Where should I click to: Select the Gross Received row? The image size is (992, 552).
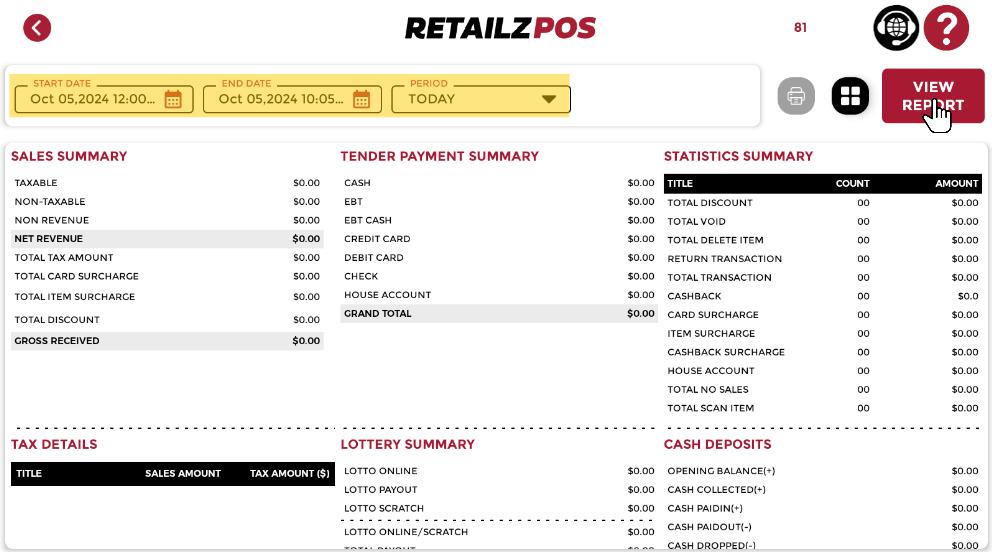(167, 341)
